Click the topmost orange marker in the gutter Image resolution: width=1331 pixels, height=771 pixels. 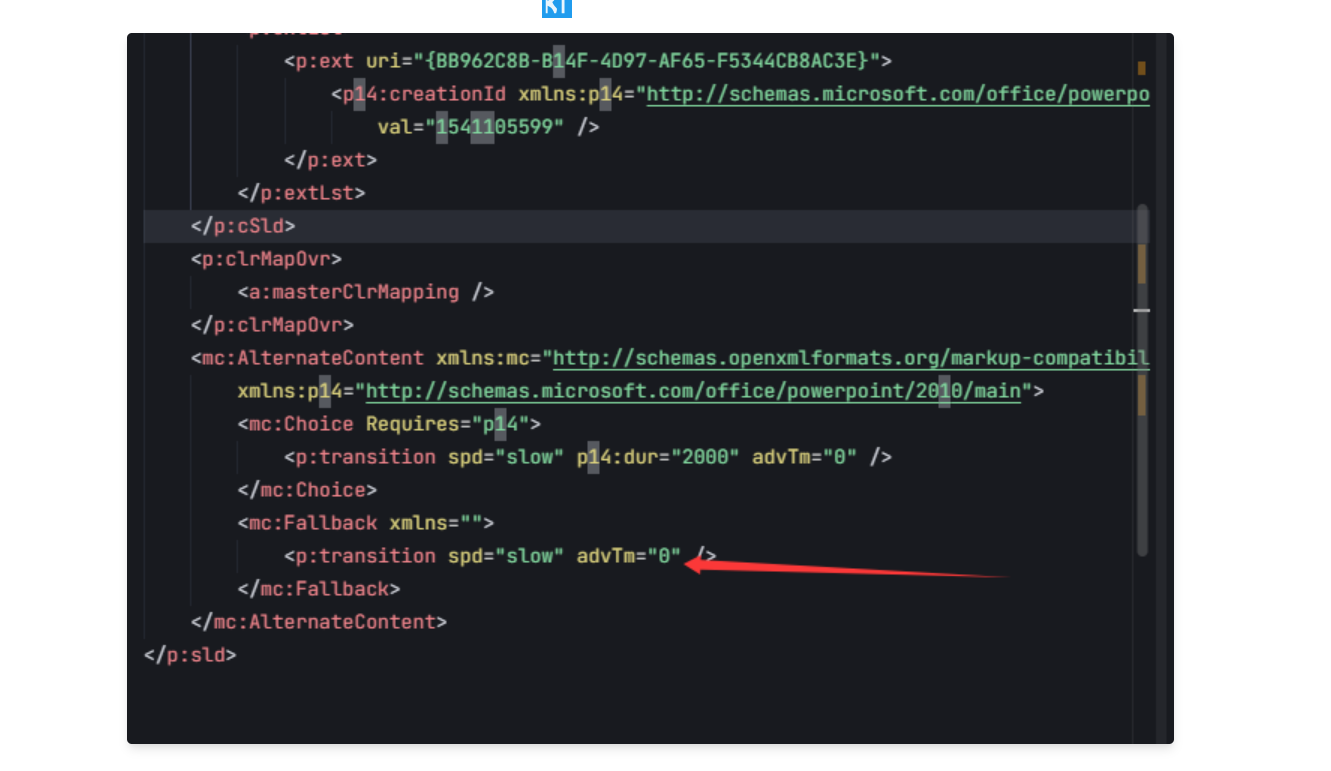[x=1141, y=68]
